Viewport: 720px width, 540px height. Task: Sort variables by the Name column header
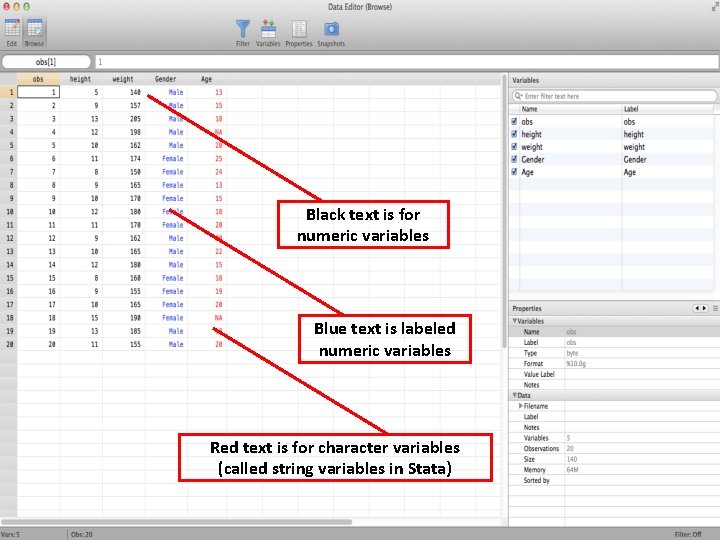tap(570, 109)
